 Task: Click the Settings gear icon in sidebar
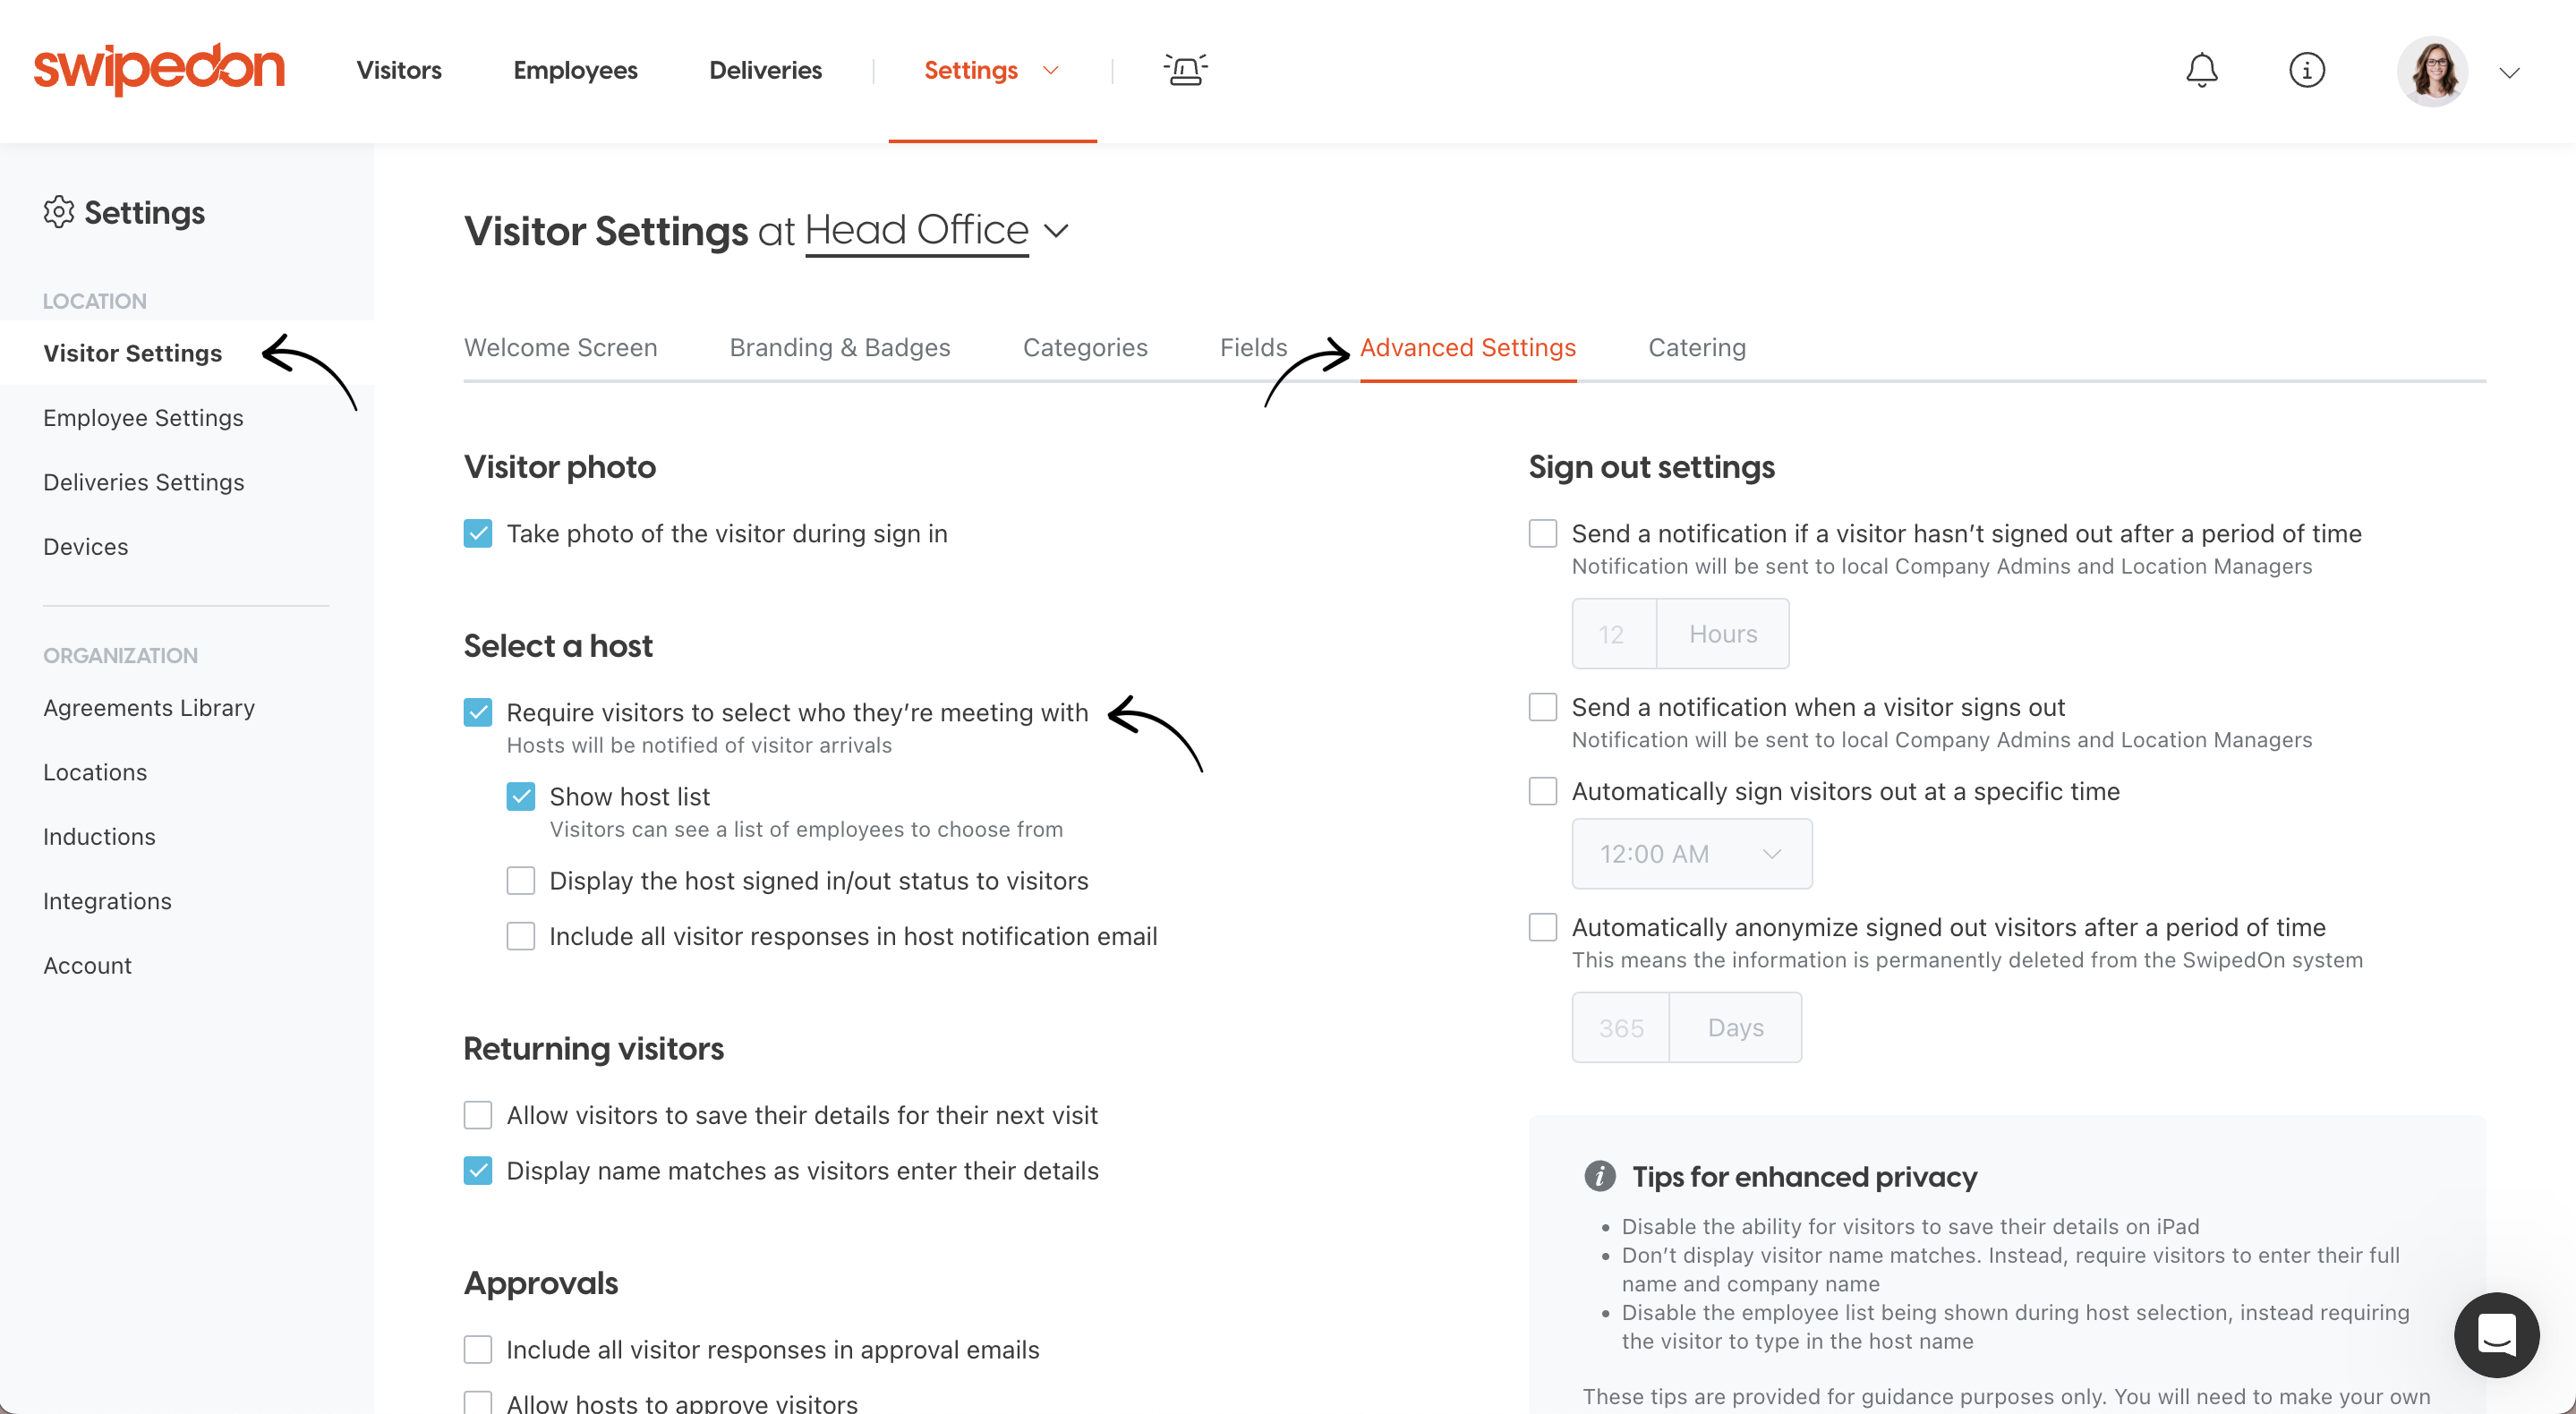coord(59,212)
